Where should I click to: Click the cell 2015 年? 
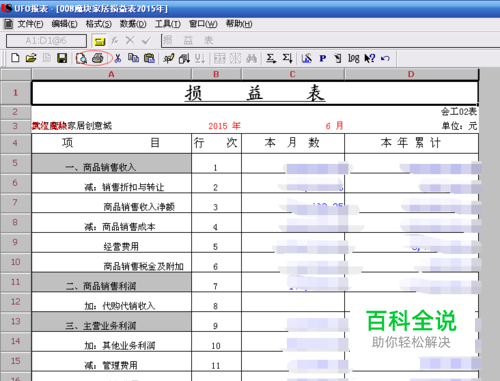pos(224,126)
